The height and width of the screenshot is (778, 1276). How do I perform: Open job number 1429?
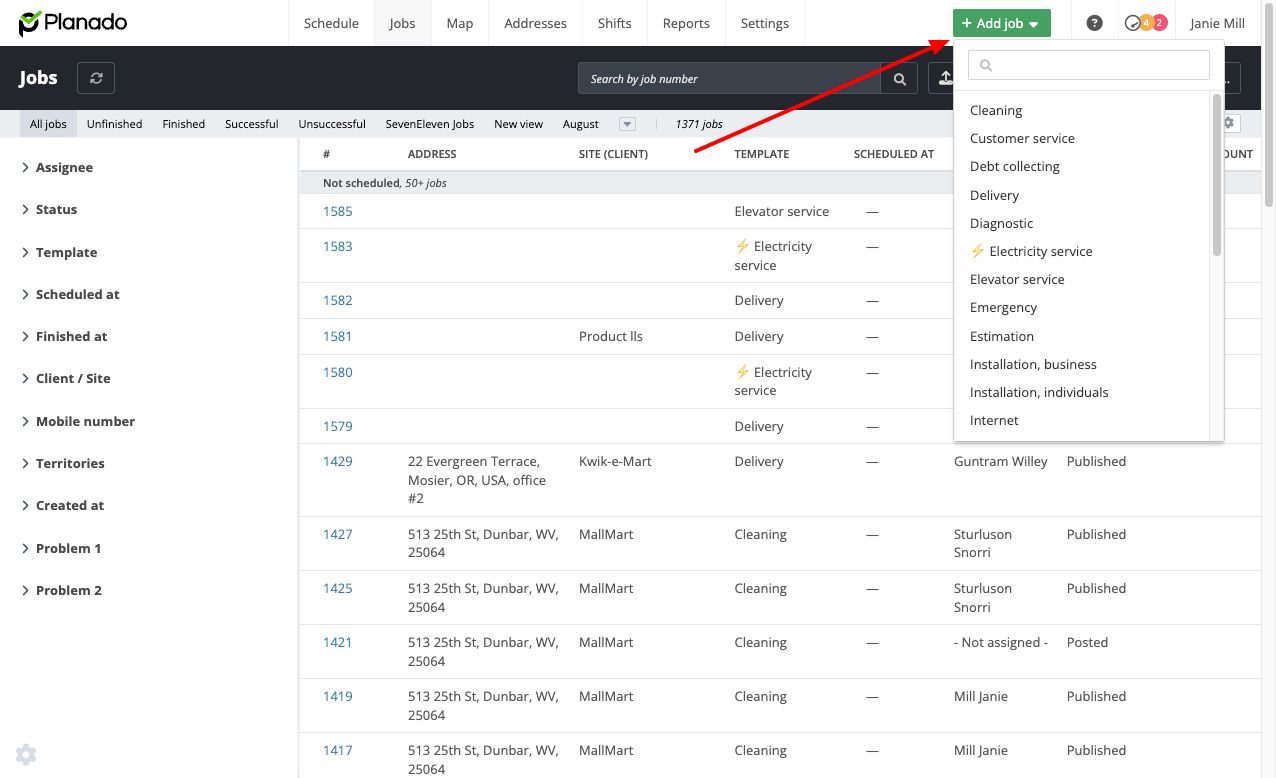pos(337,461)
